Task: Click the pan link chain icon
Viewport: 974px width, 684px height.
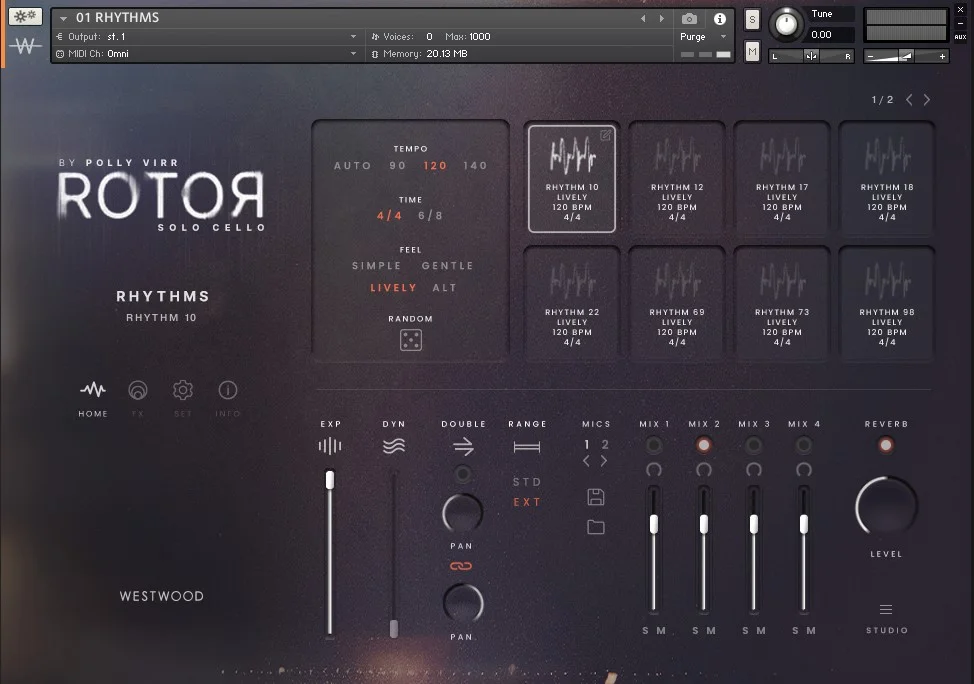Action: pos(461,566)
